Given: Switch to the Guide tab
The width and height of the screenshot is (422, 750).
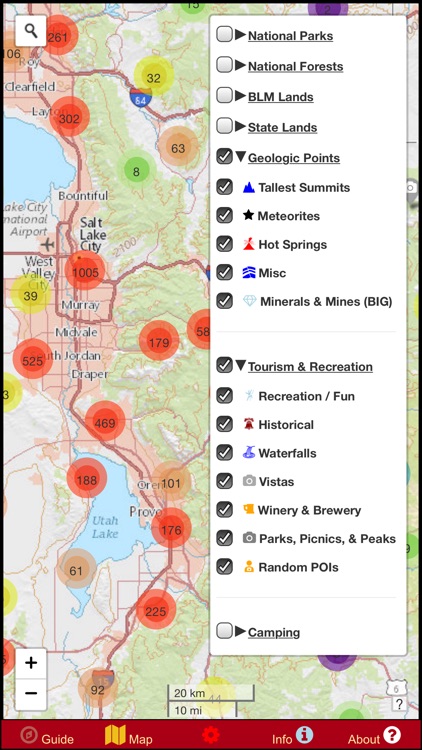Looking at the screenshot, I should pos(47,737).
